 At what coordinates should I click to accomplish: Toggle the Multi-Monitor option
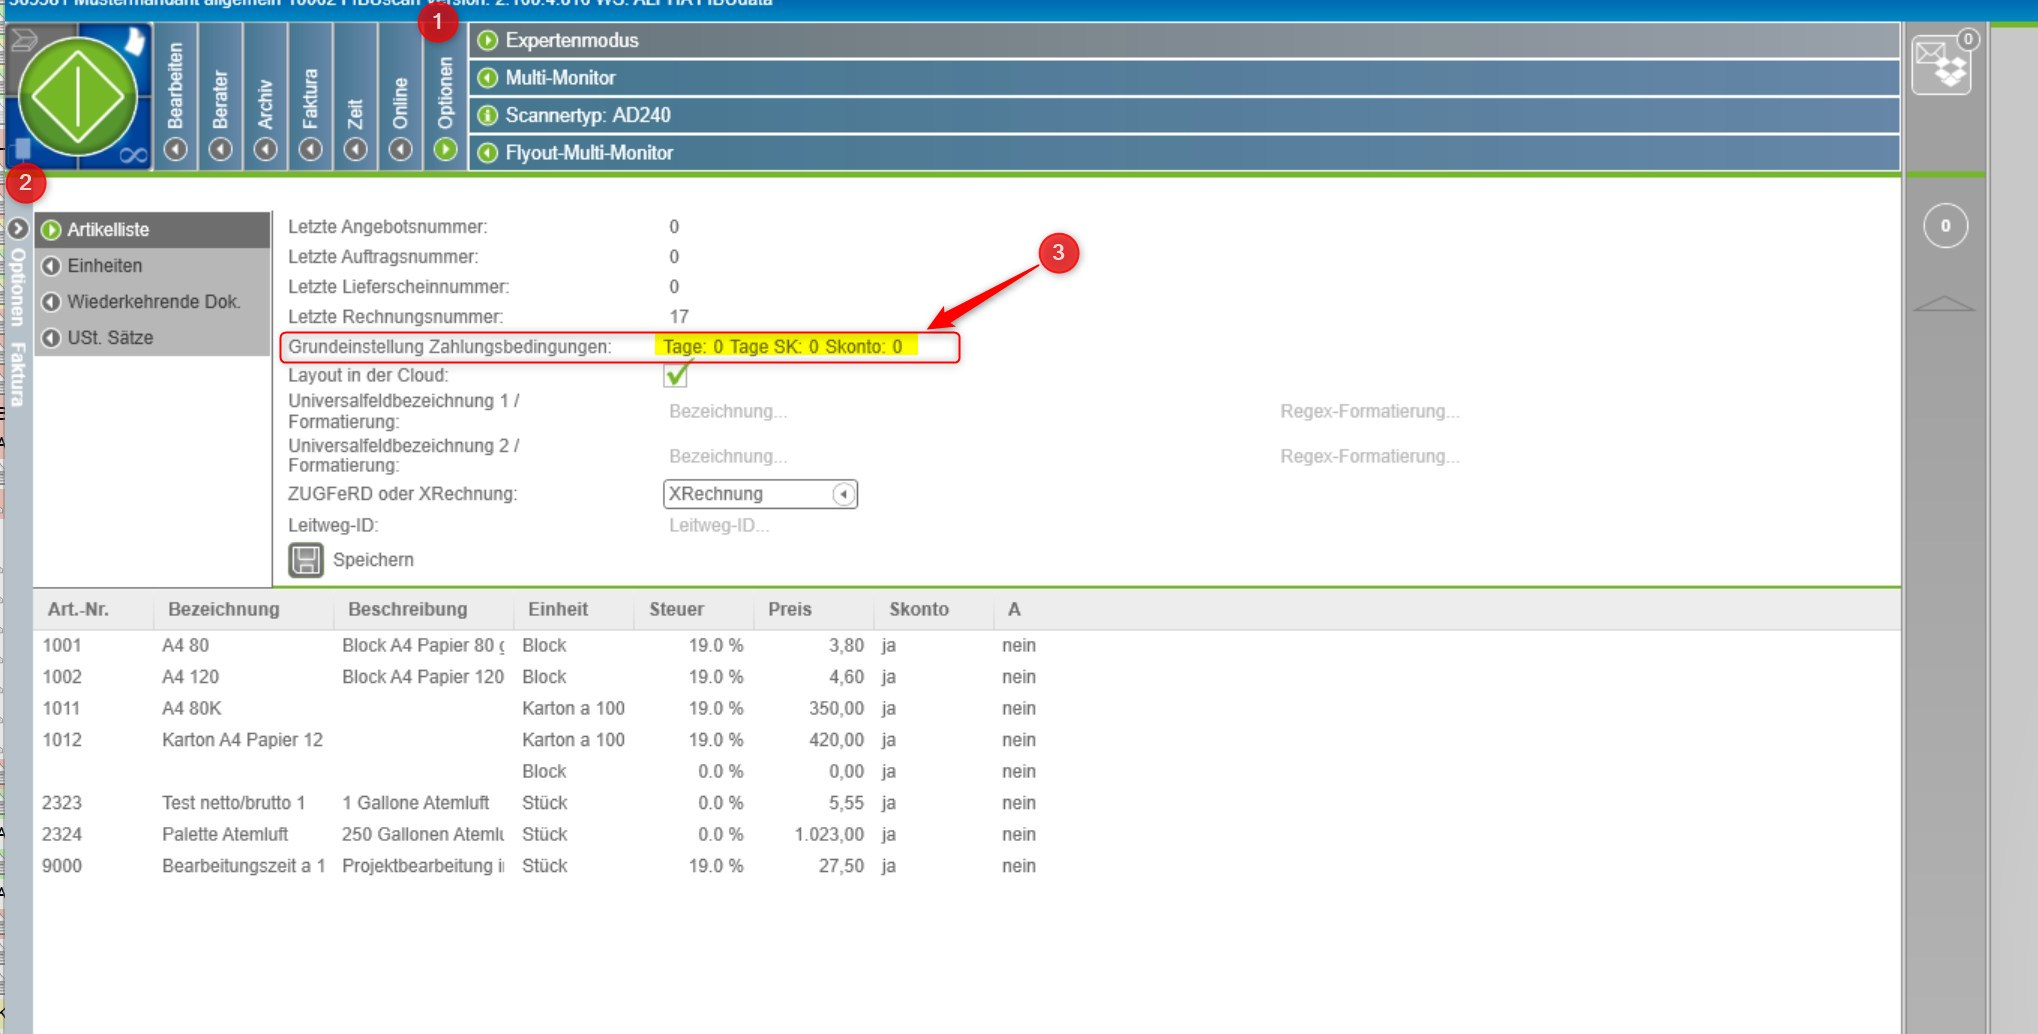point(488,78)
